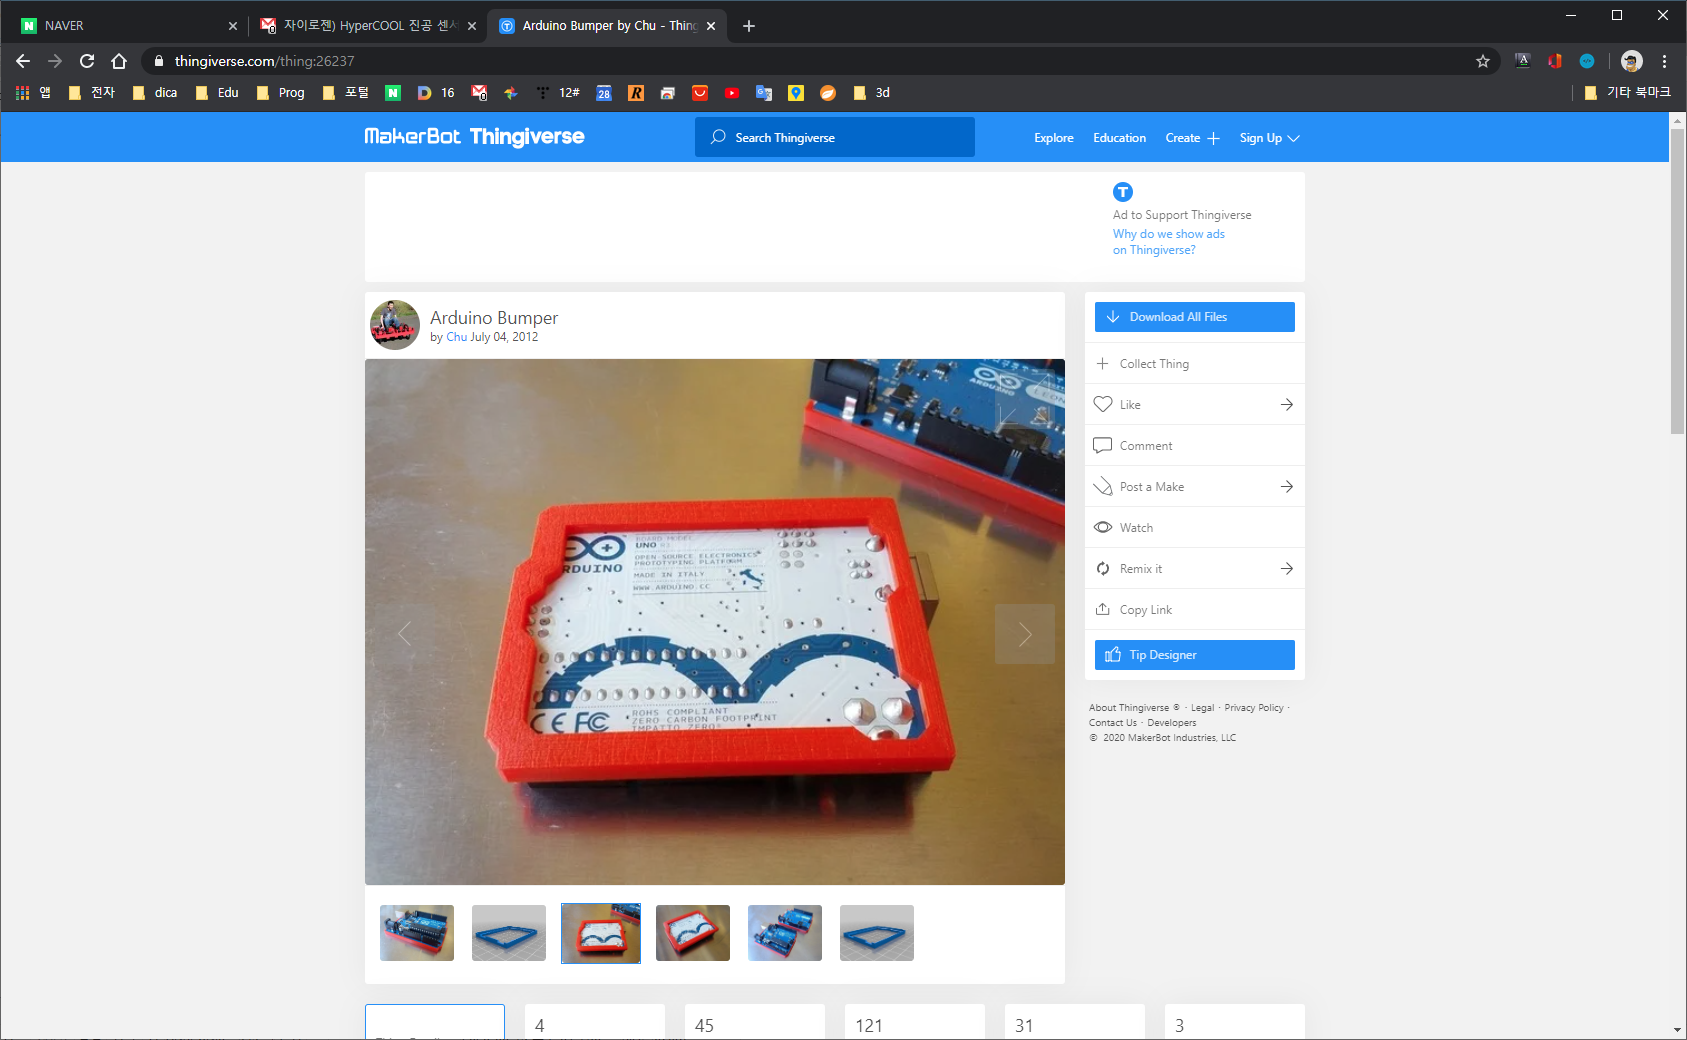Click the MakerBot Thingiverse logo

tap(474, 136)
